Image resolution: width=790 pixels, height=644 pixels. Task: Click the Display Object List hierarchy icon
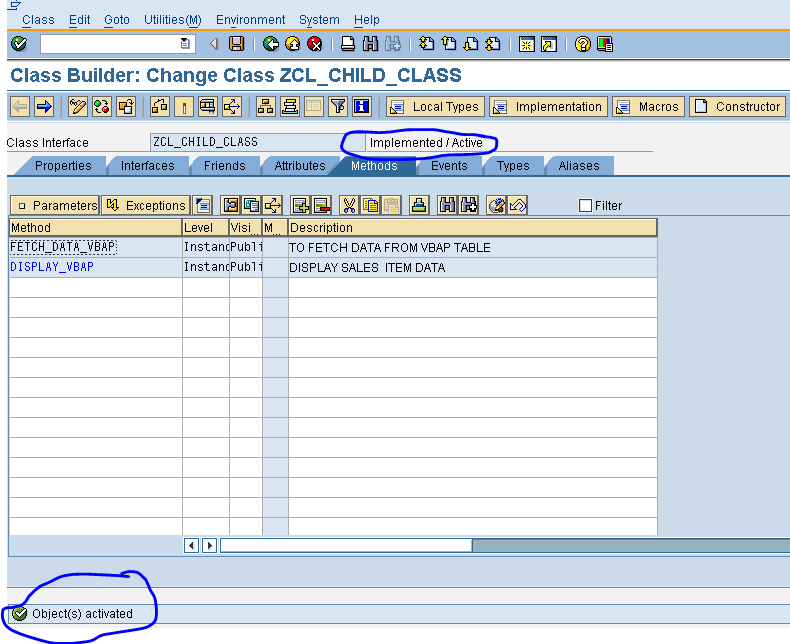pyautogui.click(x=266, y=107)
